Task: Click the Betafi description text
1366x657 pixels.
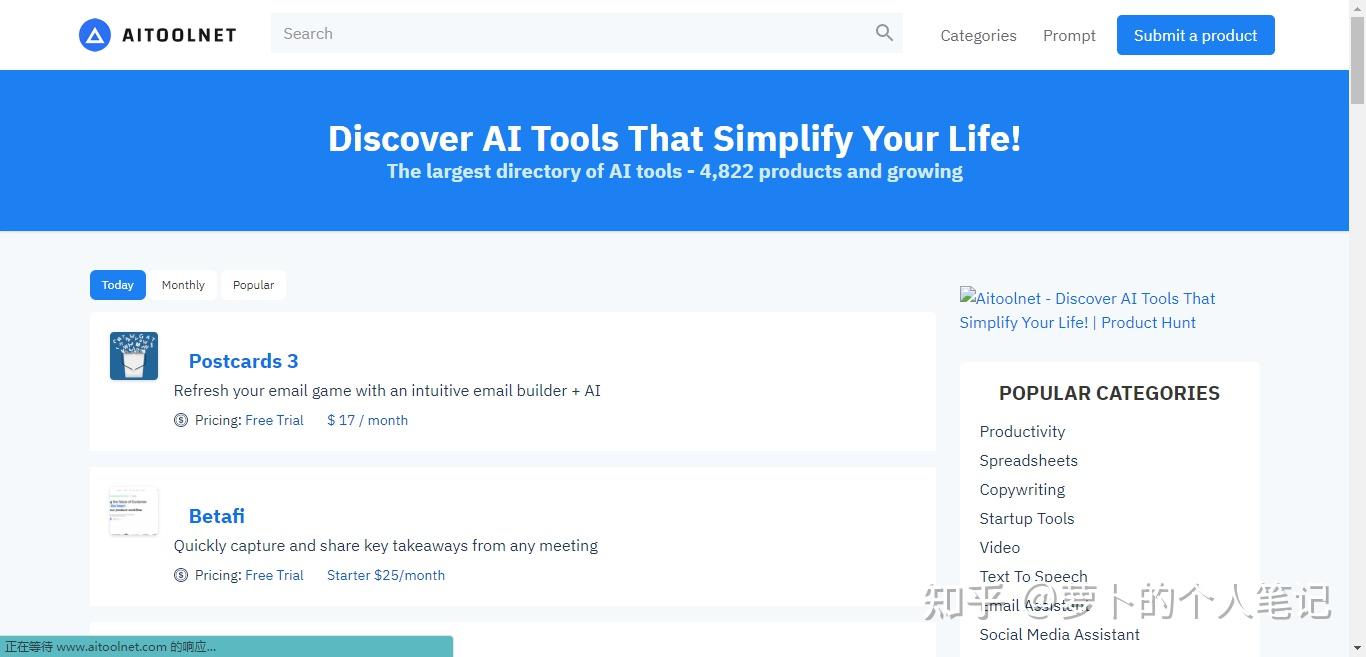Action: [386, 545]
